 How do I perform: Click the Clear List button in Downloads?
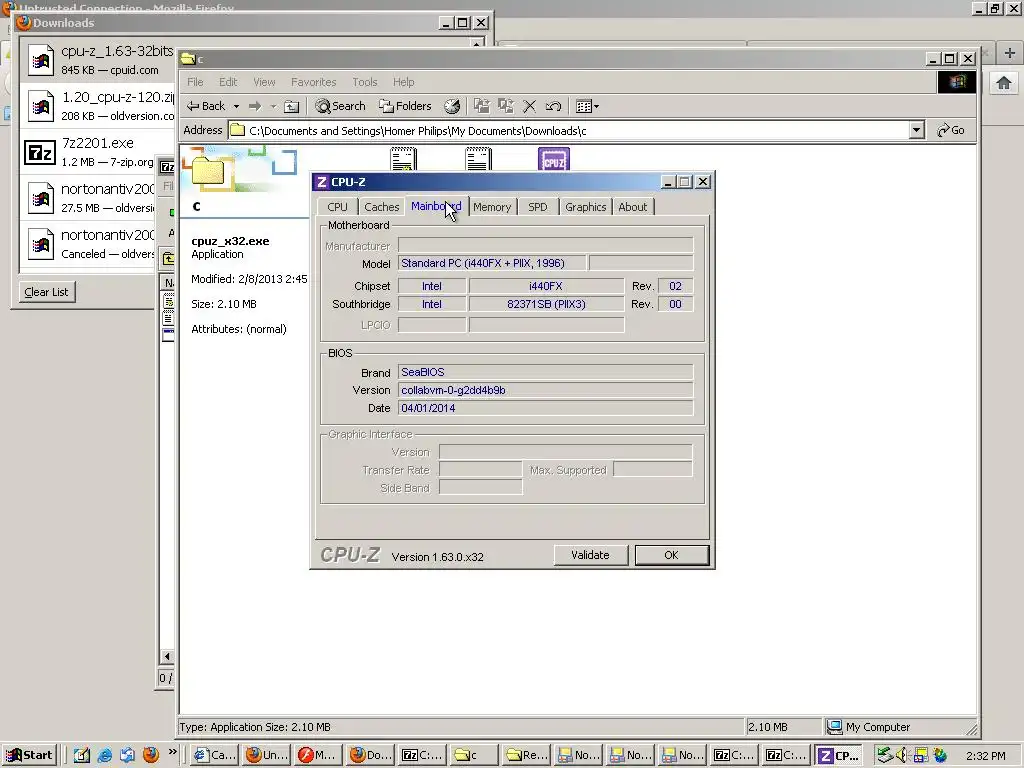pyautogui.click(x=46, y=292)
